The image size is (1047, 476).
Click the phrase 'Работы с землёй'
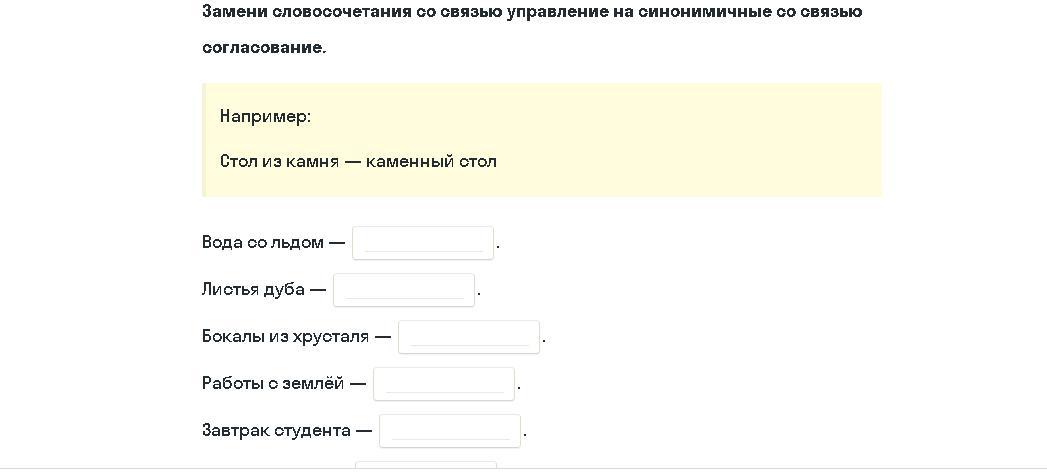point(273,383)
